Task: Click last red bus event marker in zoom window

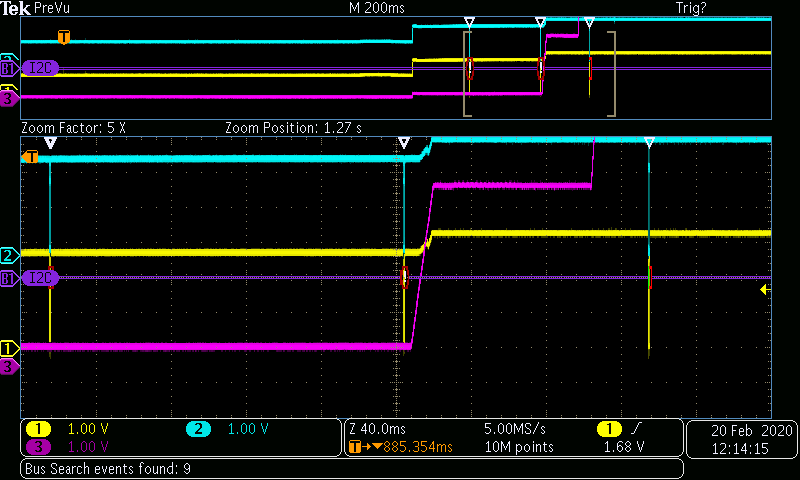Action: [650, 277]
